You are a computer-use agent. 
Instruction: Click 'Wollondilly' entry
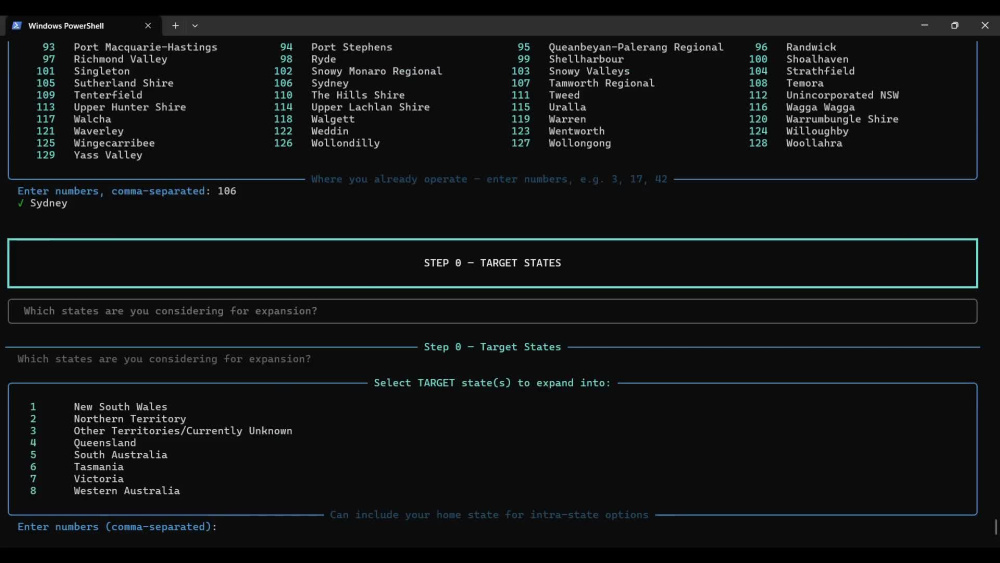(x=346, y=143)
